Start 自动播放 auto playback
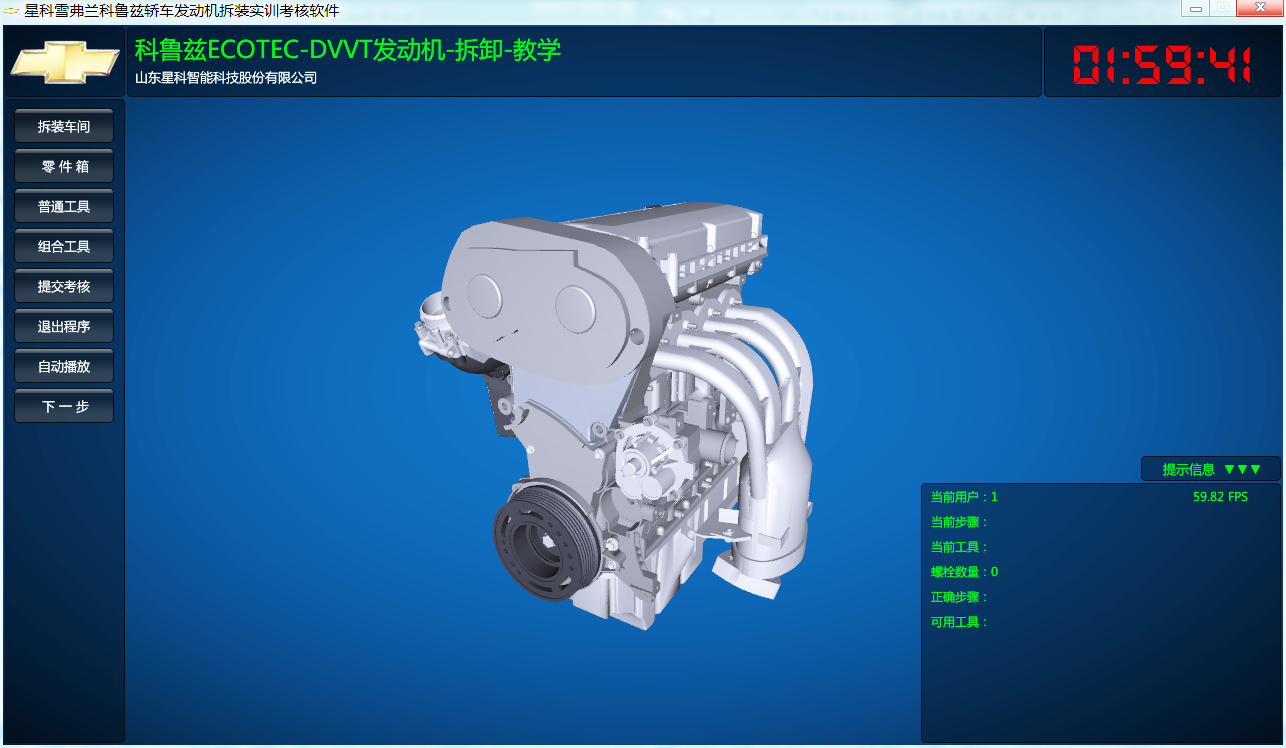Image resolution: width=1286 pixels, height=748 pixels. click(64, 366)
